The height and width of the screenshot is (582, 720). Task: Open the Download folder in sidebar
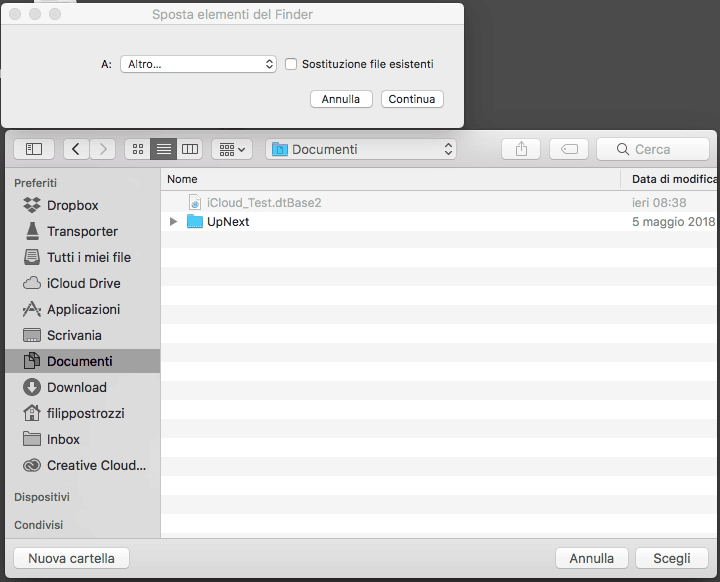(x=83, y=387)
